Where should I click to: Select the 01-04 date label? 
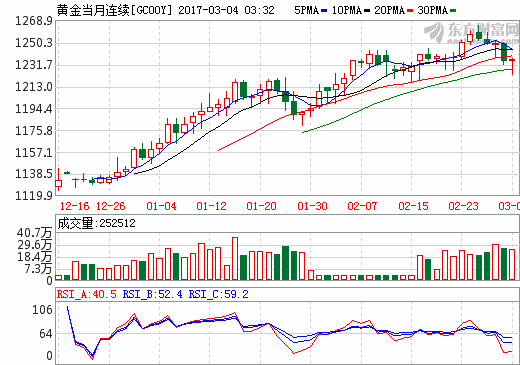pyautogui.click(x=161, y=206)
